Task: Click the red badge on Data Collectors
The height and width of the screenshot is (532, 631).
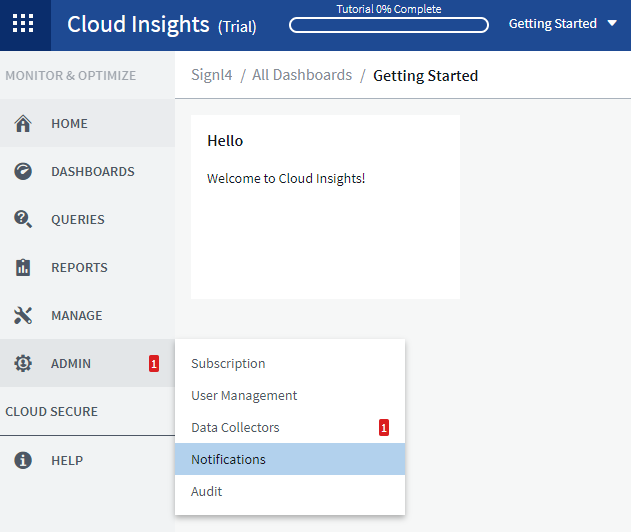Action: pos(384,427)
